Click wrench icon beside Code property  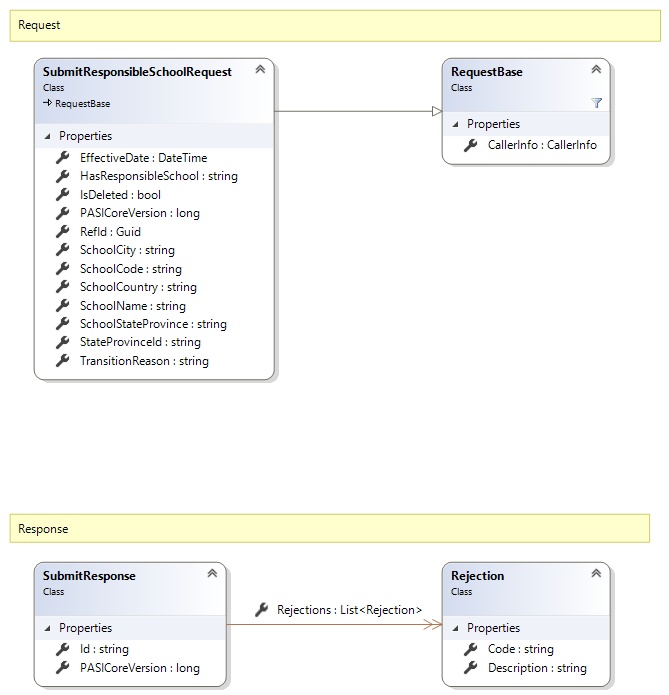(471, 650)
